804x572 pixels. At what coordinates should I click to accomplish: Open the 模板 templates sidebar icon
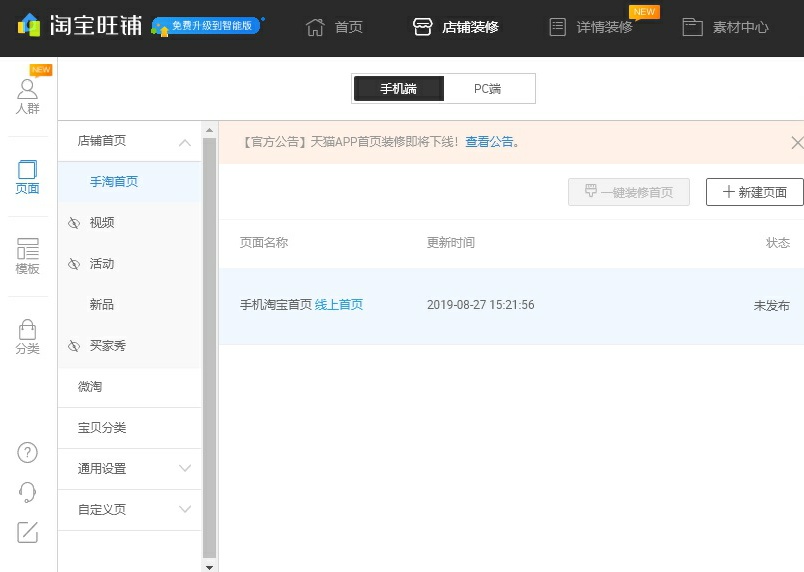pyautogui.click(x=28, y=257)
